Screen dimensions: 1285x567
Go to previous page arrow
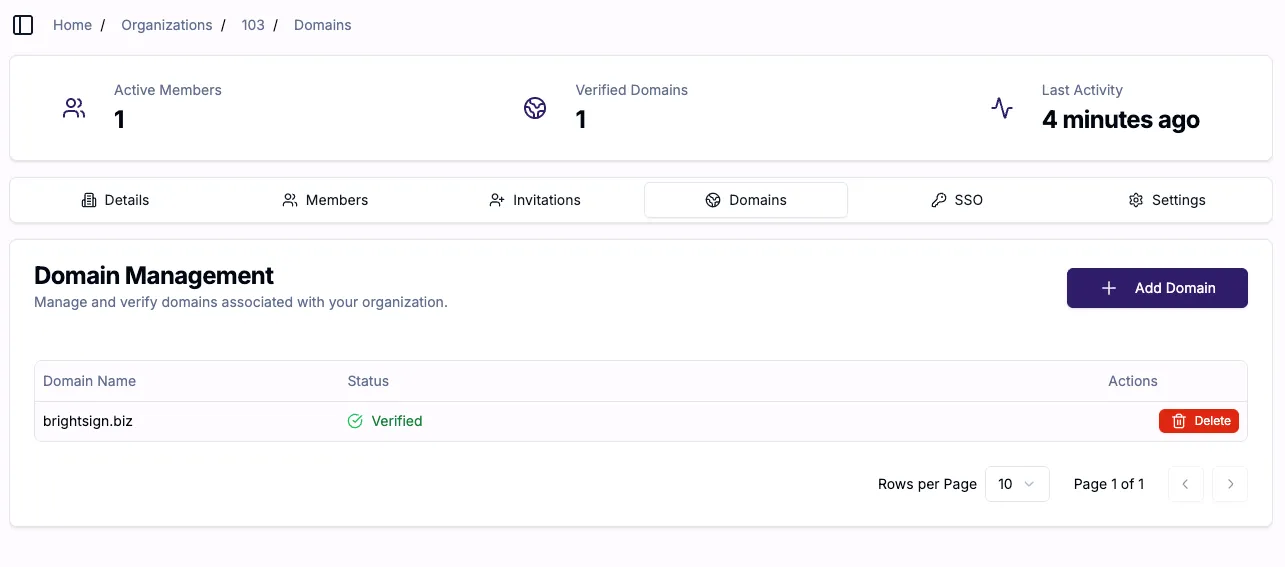(1185, 484)
